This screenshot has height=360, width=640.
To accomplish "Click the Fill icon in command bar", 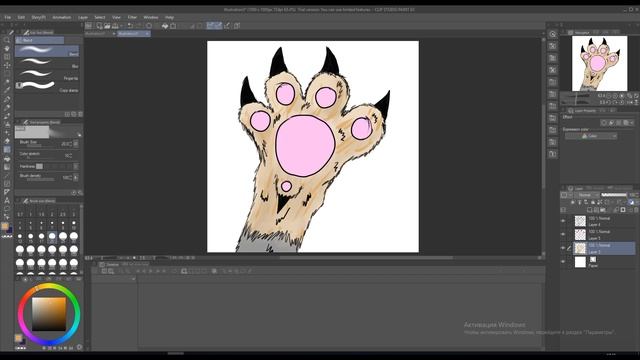I will point(165,26).
